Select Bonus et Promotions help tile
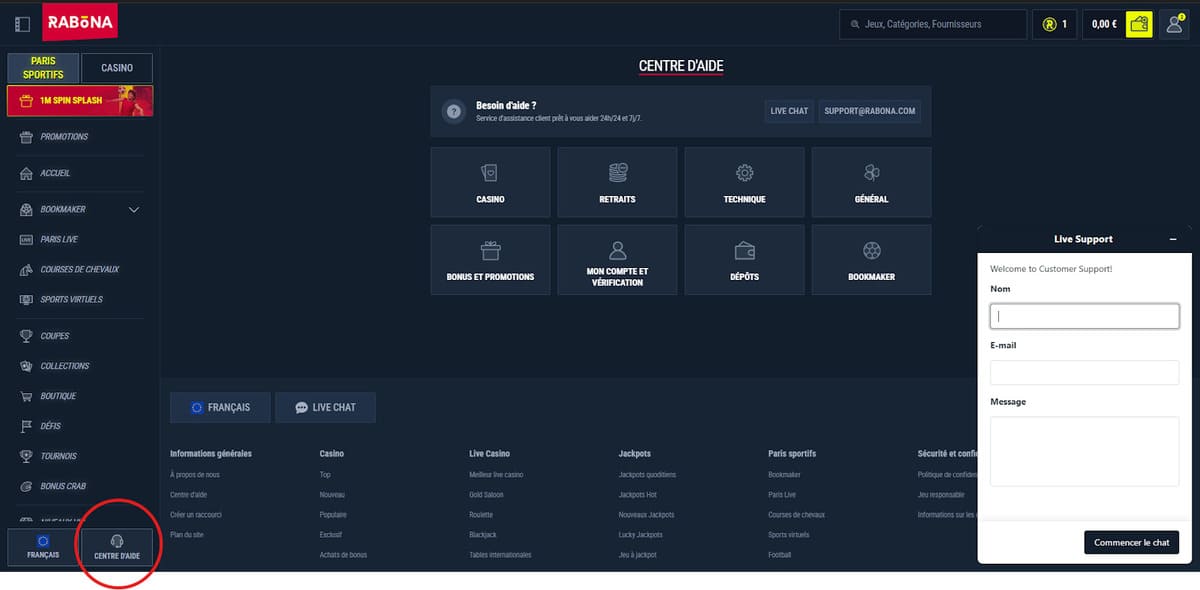Image resolution: width=1200 pixels, height=590 pixels. (x=490, y=259)
